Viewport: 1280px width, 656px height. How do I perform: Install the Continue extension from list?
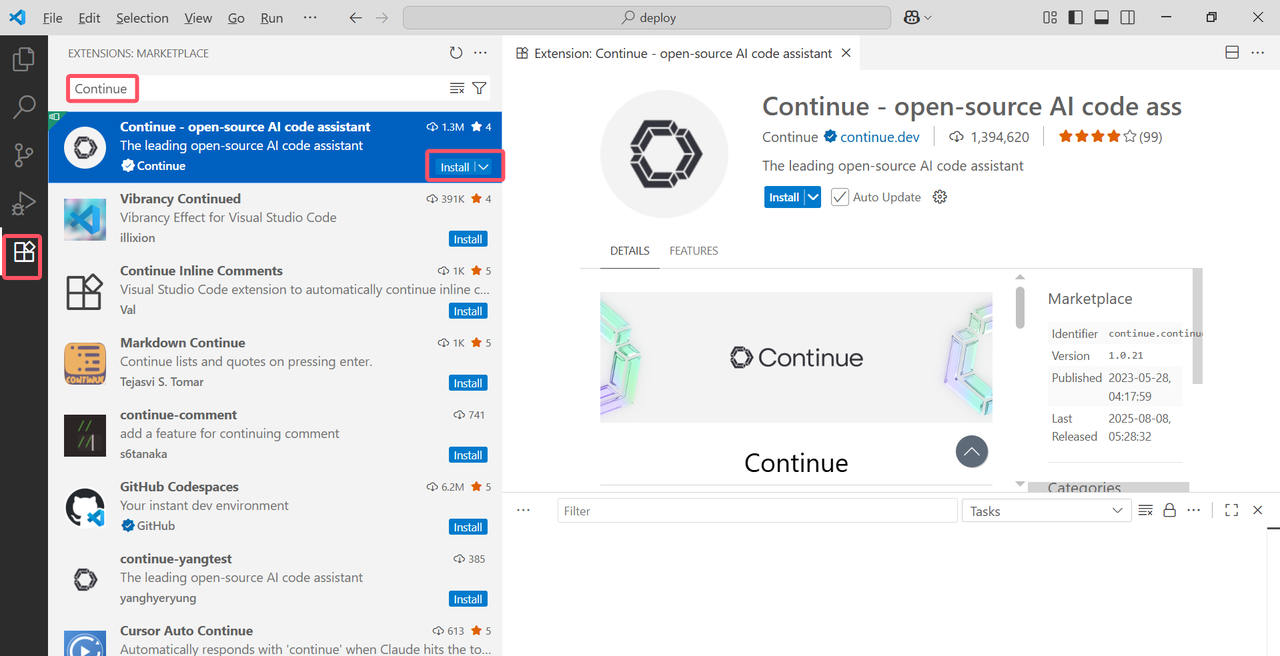455,167
